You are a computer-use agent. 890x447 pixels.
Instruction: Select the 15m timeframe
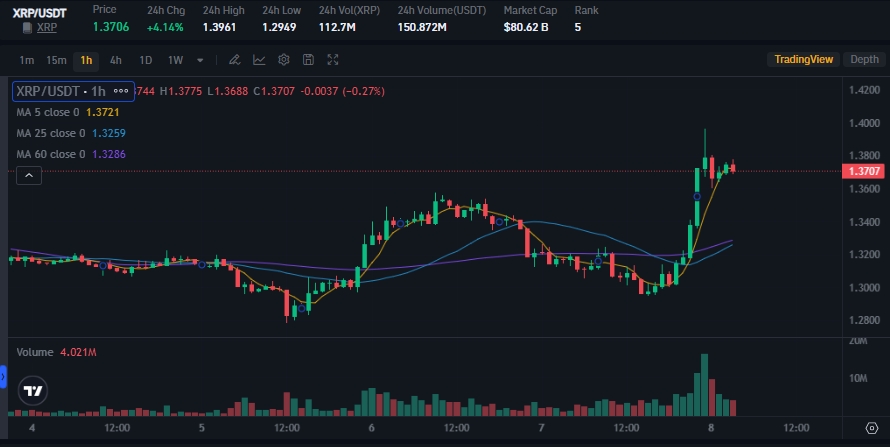pos(57,60)
